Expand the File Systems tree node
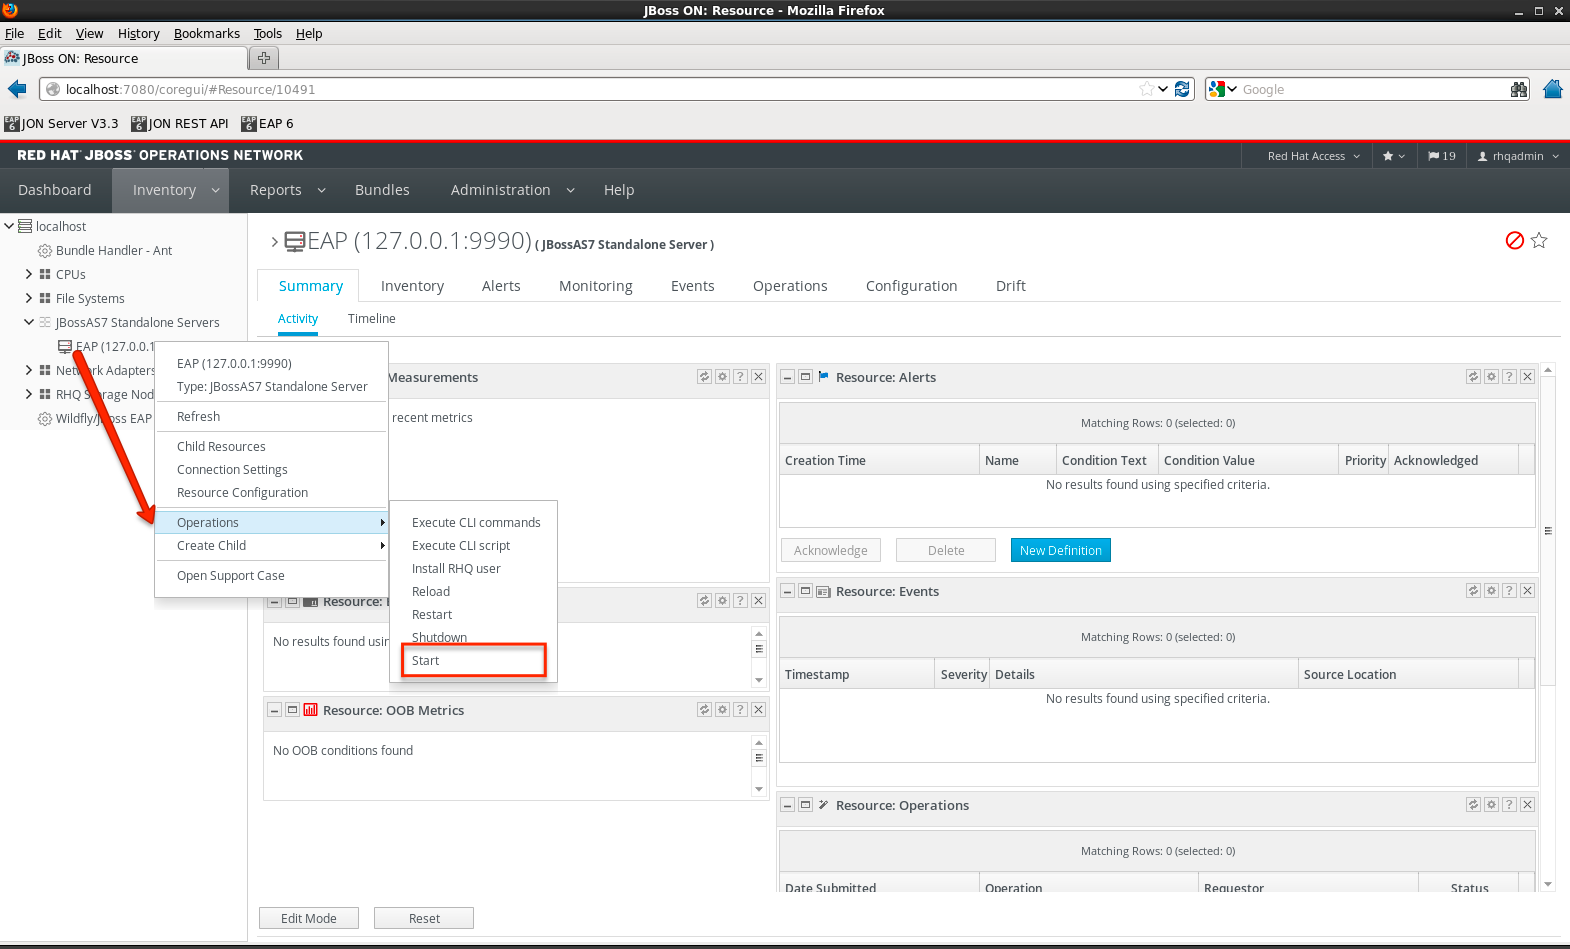Screen dimensions: 1570x949 (x=29, y=298)
